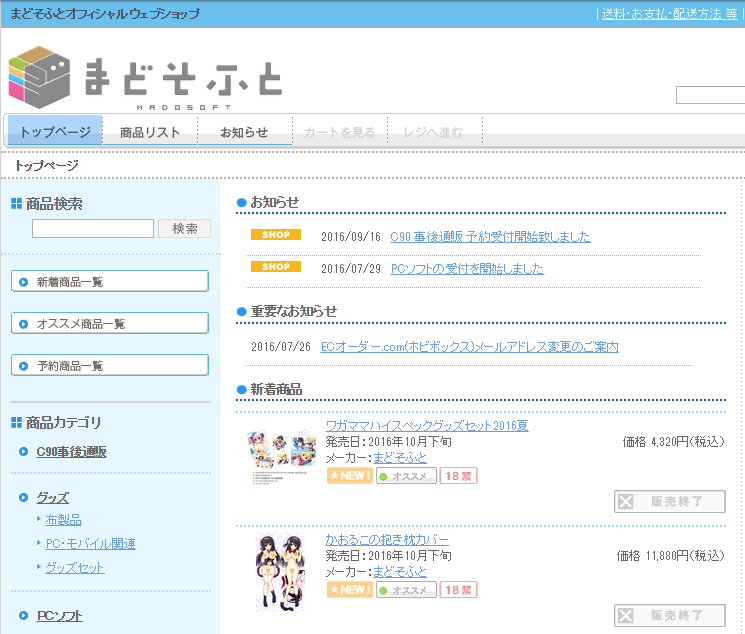Click NEW badge on ワガママハイスペック goods set
This screenshot has height=634, width=745.
click(350, 476)
